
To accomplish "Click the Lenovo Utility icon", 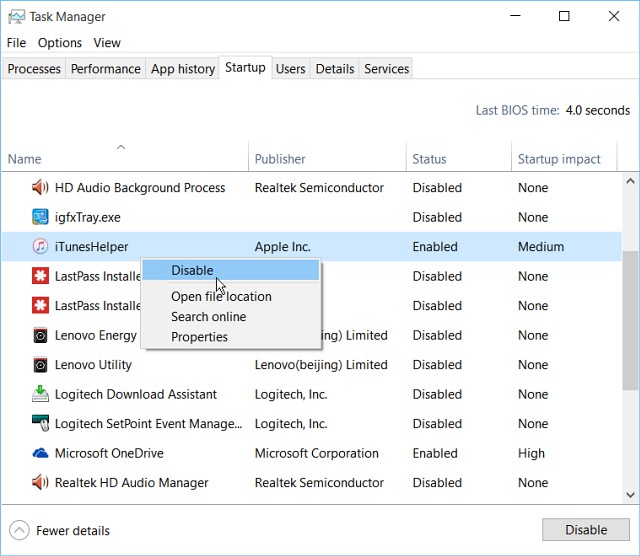I will pyautogui.click(x=40, y=365).
